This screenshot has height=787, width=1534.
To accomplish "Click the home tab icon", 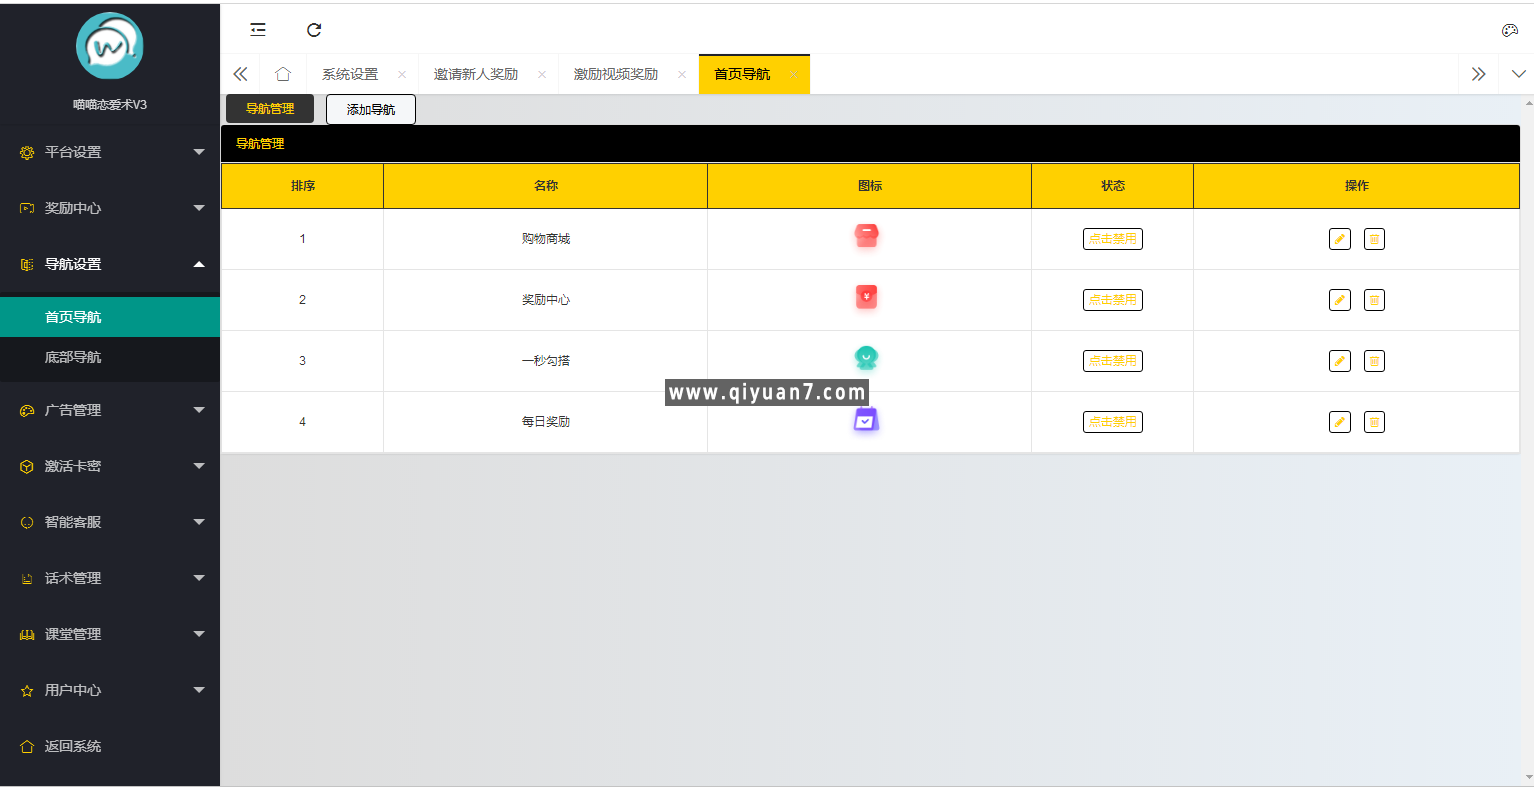I will coord(283,73).
